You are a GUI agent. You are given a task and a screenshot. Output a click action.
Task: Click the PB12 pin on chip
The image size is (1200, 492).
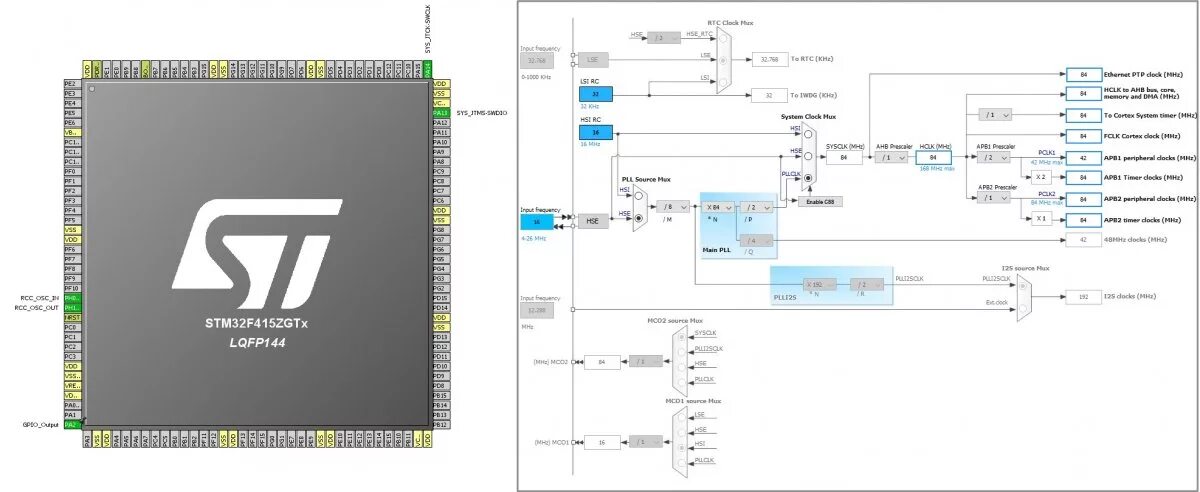point(440,424)
